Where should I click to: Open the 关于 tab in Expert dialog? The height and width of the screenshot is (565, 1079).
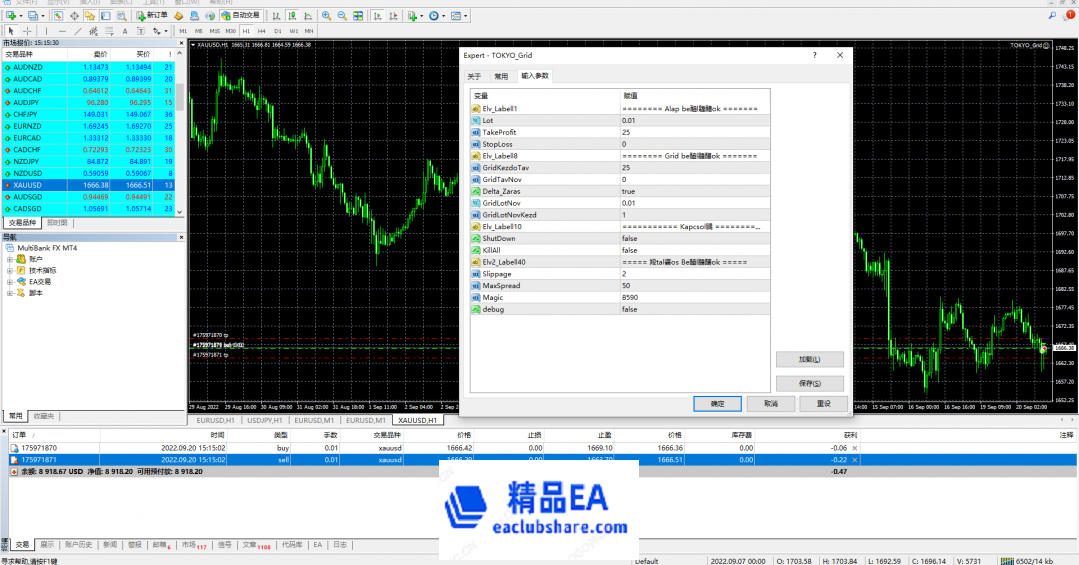coord(474,76)
